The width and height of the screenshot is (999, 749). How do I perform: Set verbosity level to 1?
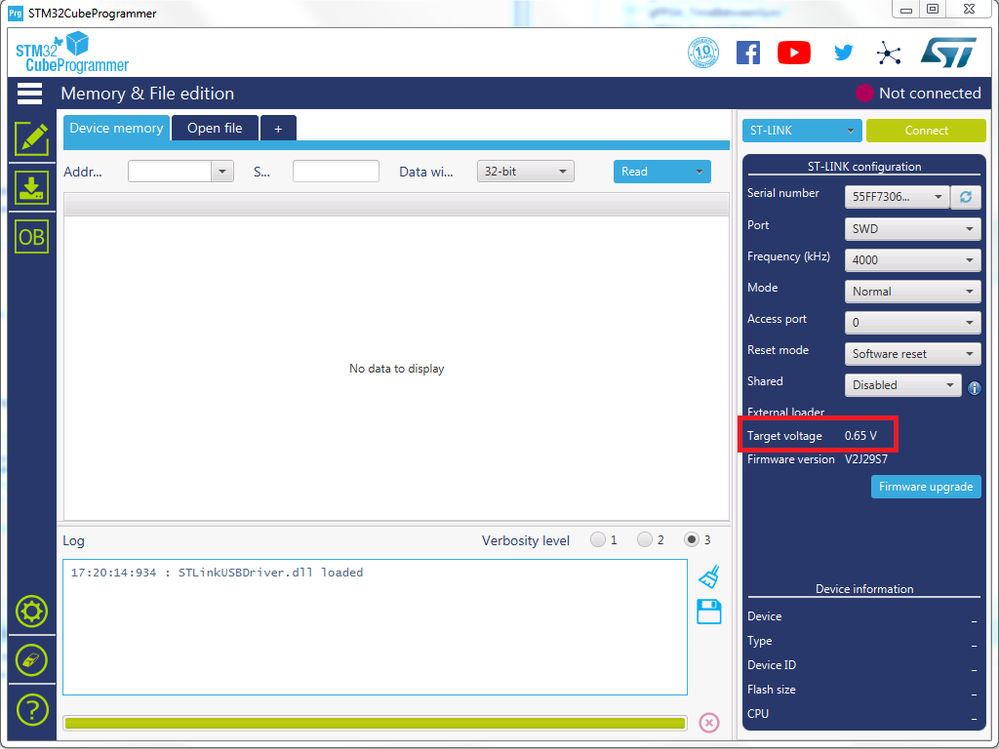tap(598, 540)
